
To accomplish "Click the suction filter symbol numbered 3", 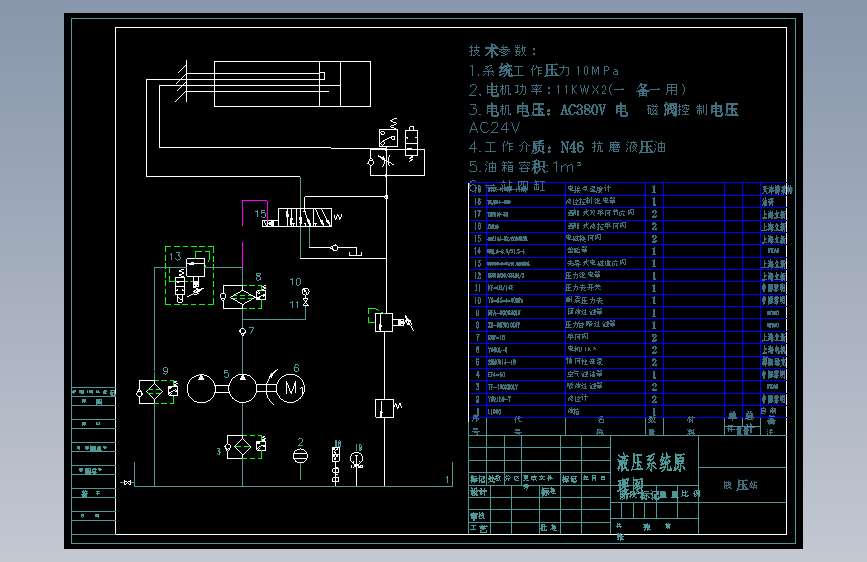I will coord(245,446).
